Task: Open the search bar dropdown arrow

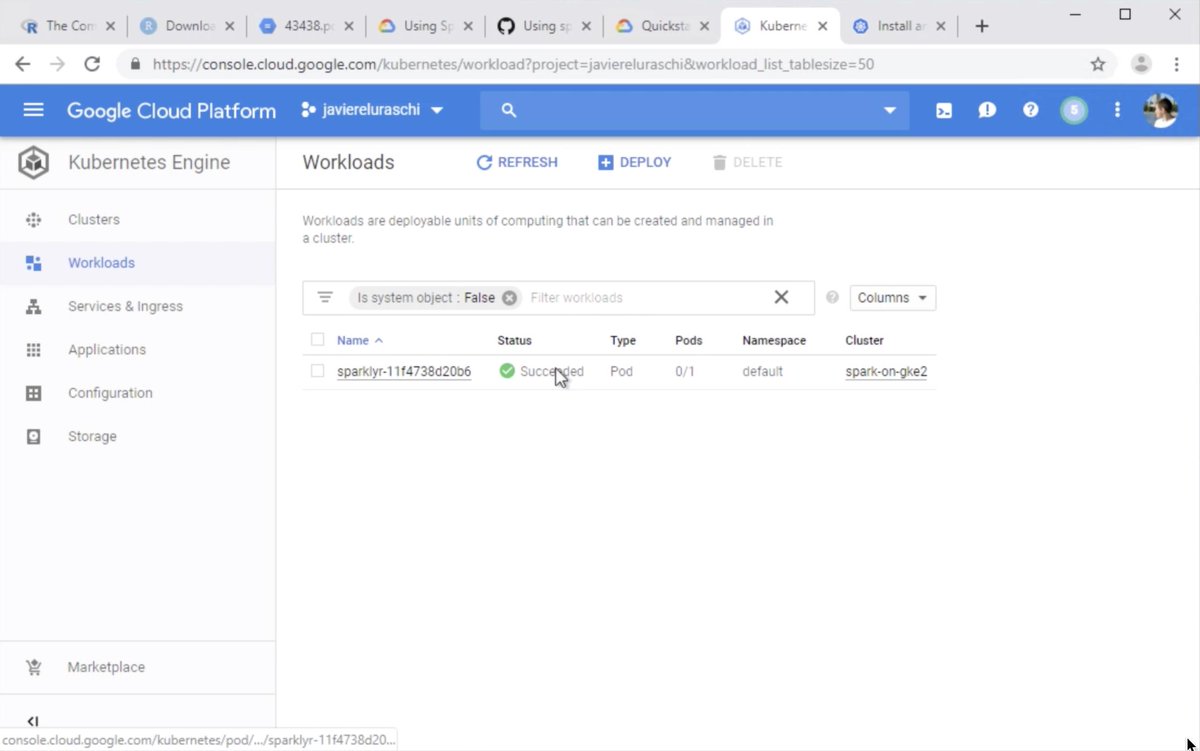Action: (x=889, y=110)
